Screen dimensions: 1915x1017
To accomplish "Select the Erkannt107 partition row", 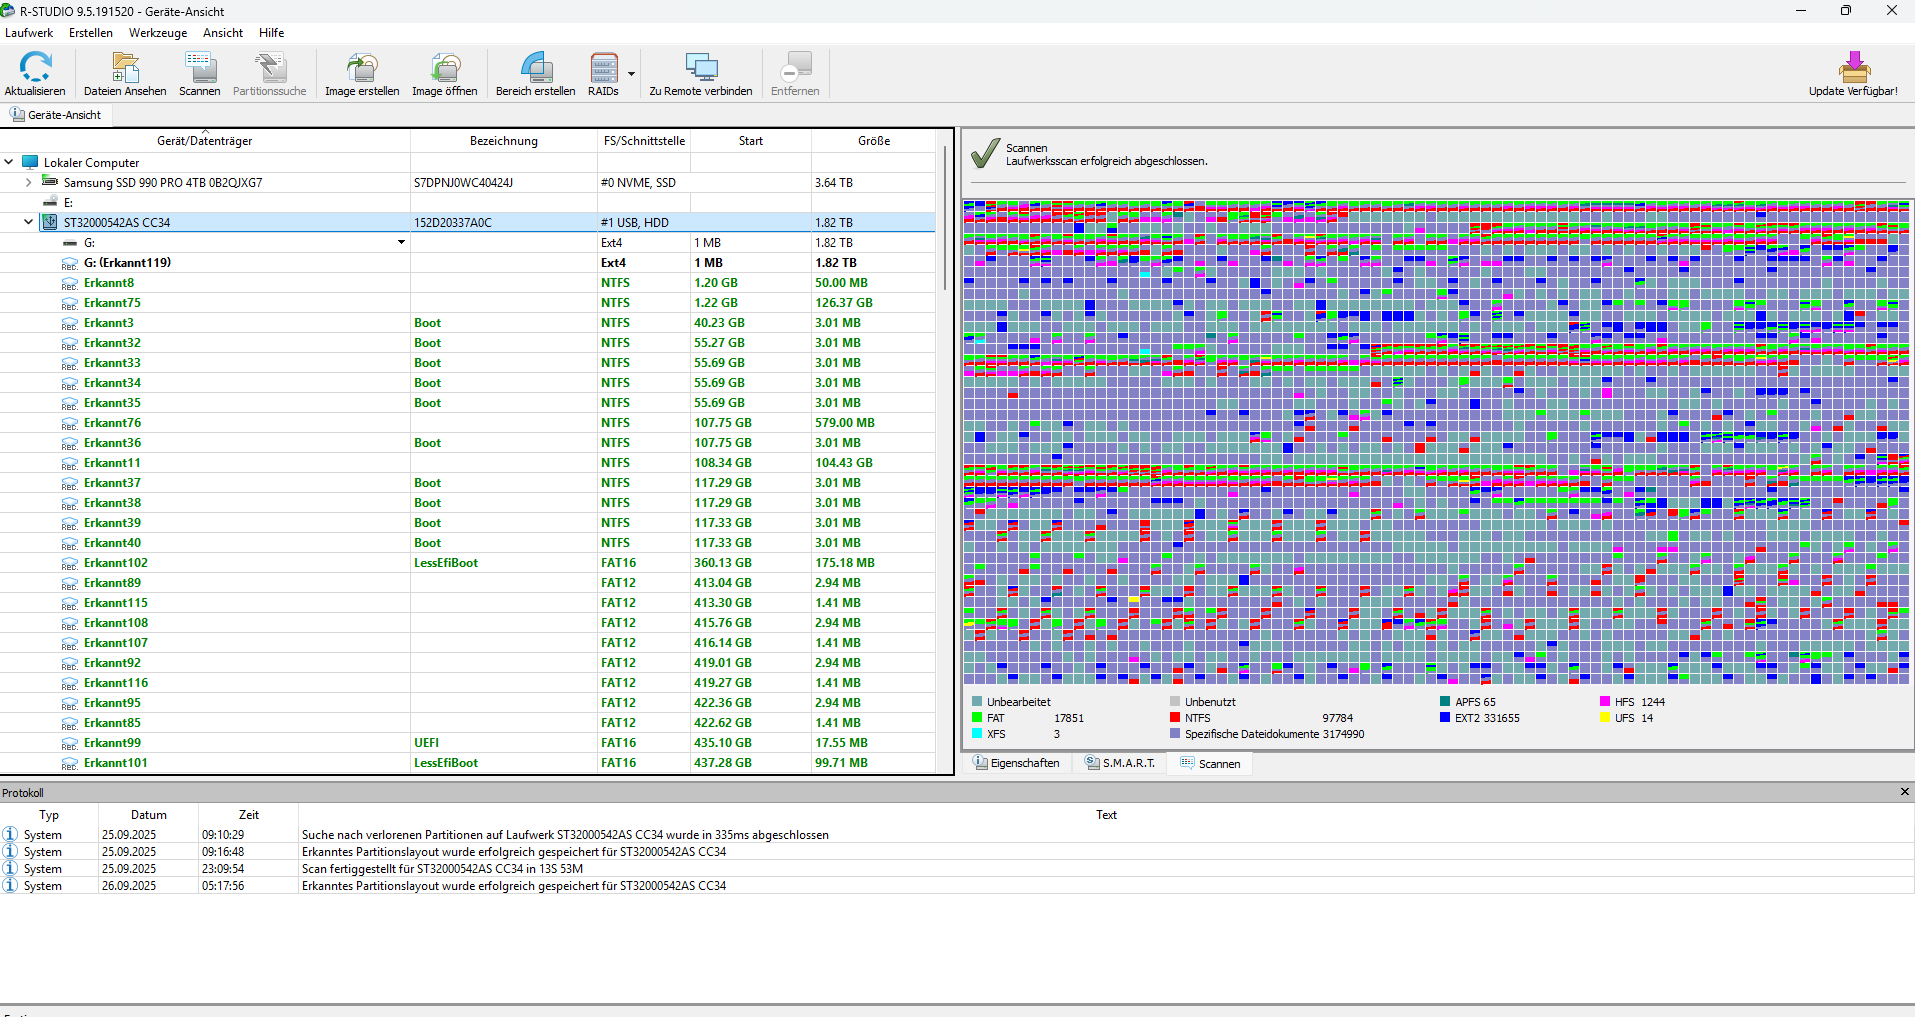I will [x=468, y=643].
